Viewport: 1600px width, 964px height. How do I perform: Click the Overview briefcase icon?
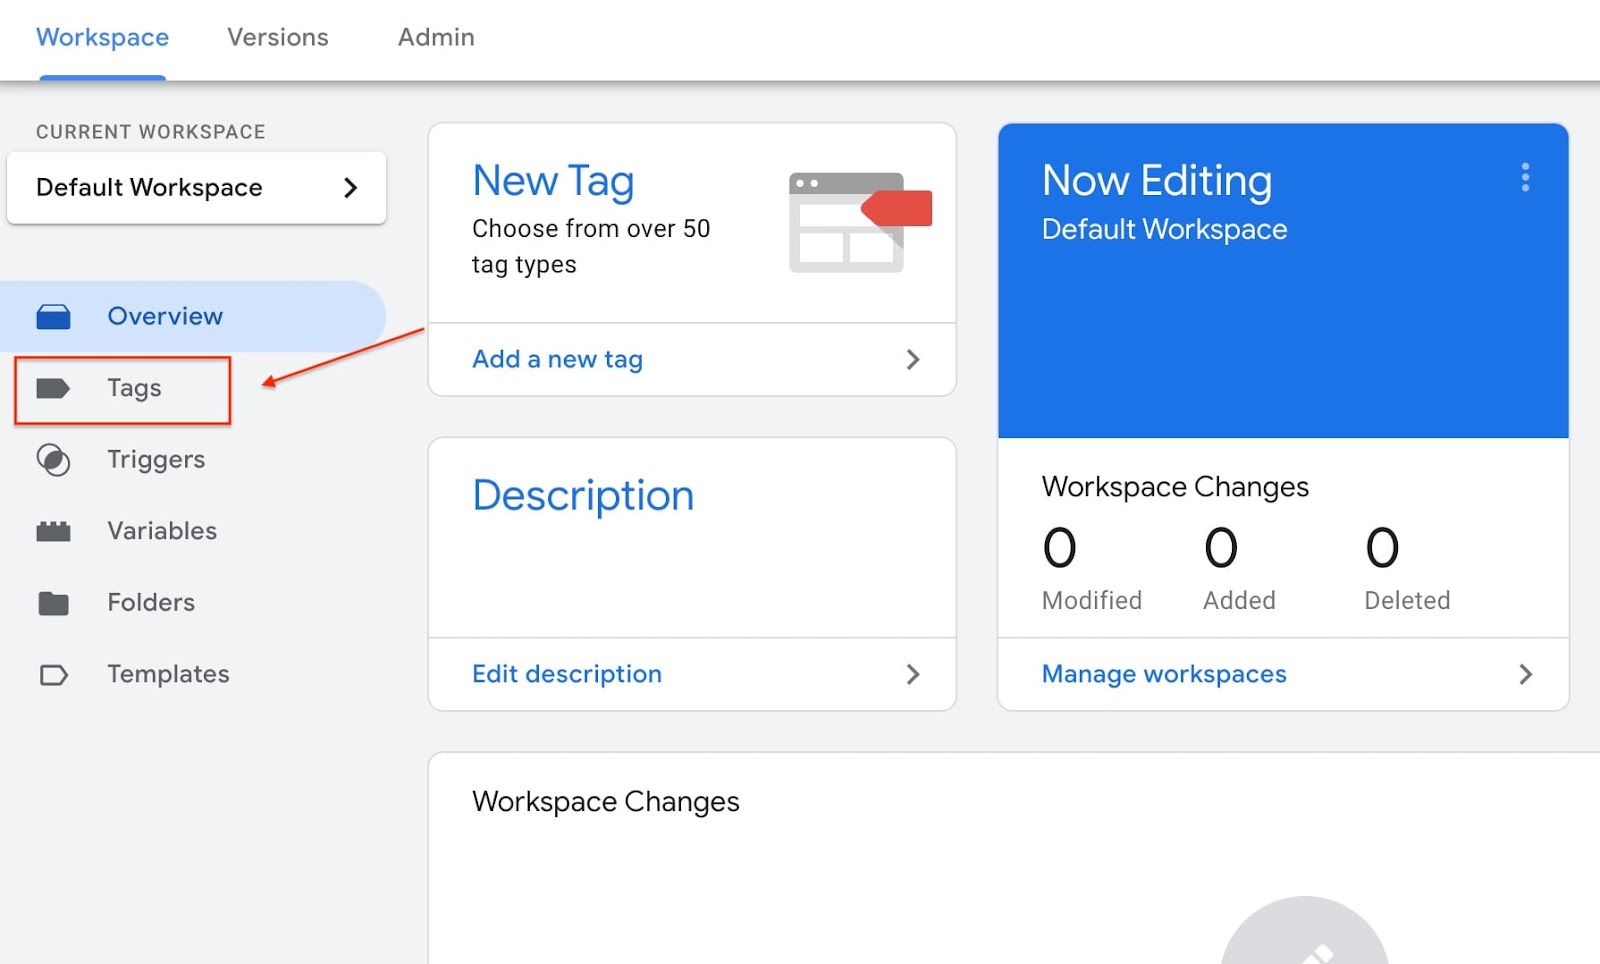tap(53, 317)
